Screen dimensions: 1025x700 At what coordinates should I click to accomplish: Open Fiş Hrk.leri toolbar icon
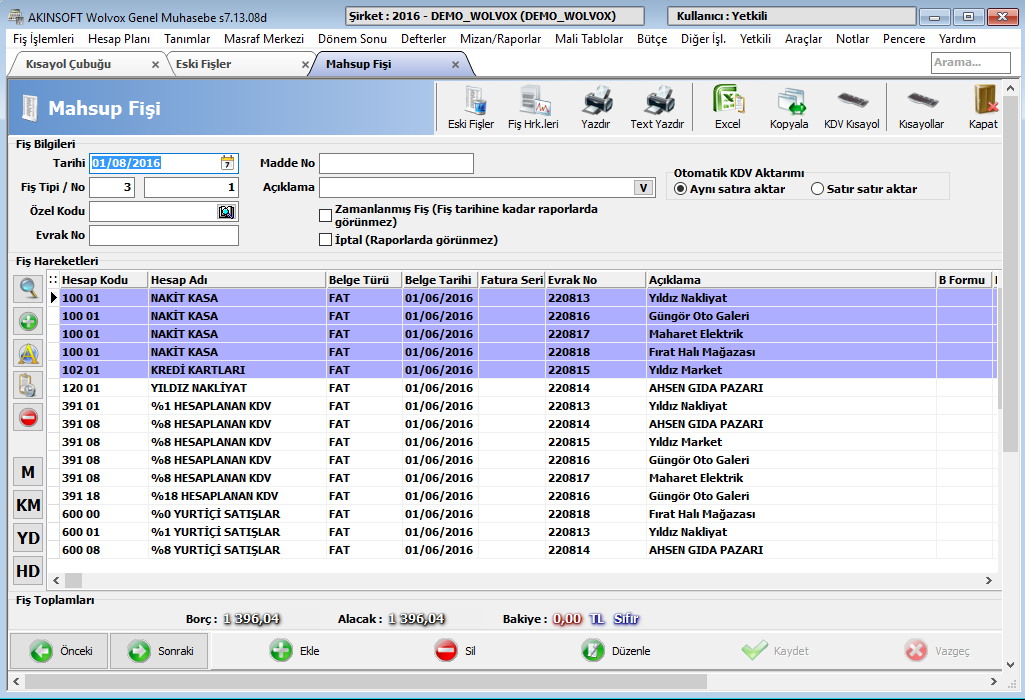[x=533, y=107]
